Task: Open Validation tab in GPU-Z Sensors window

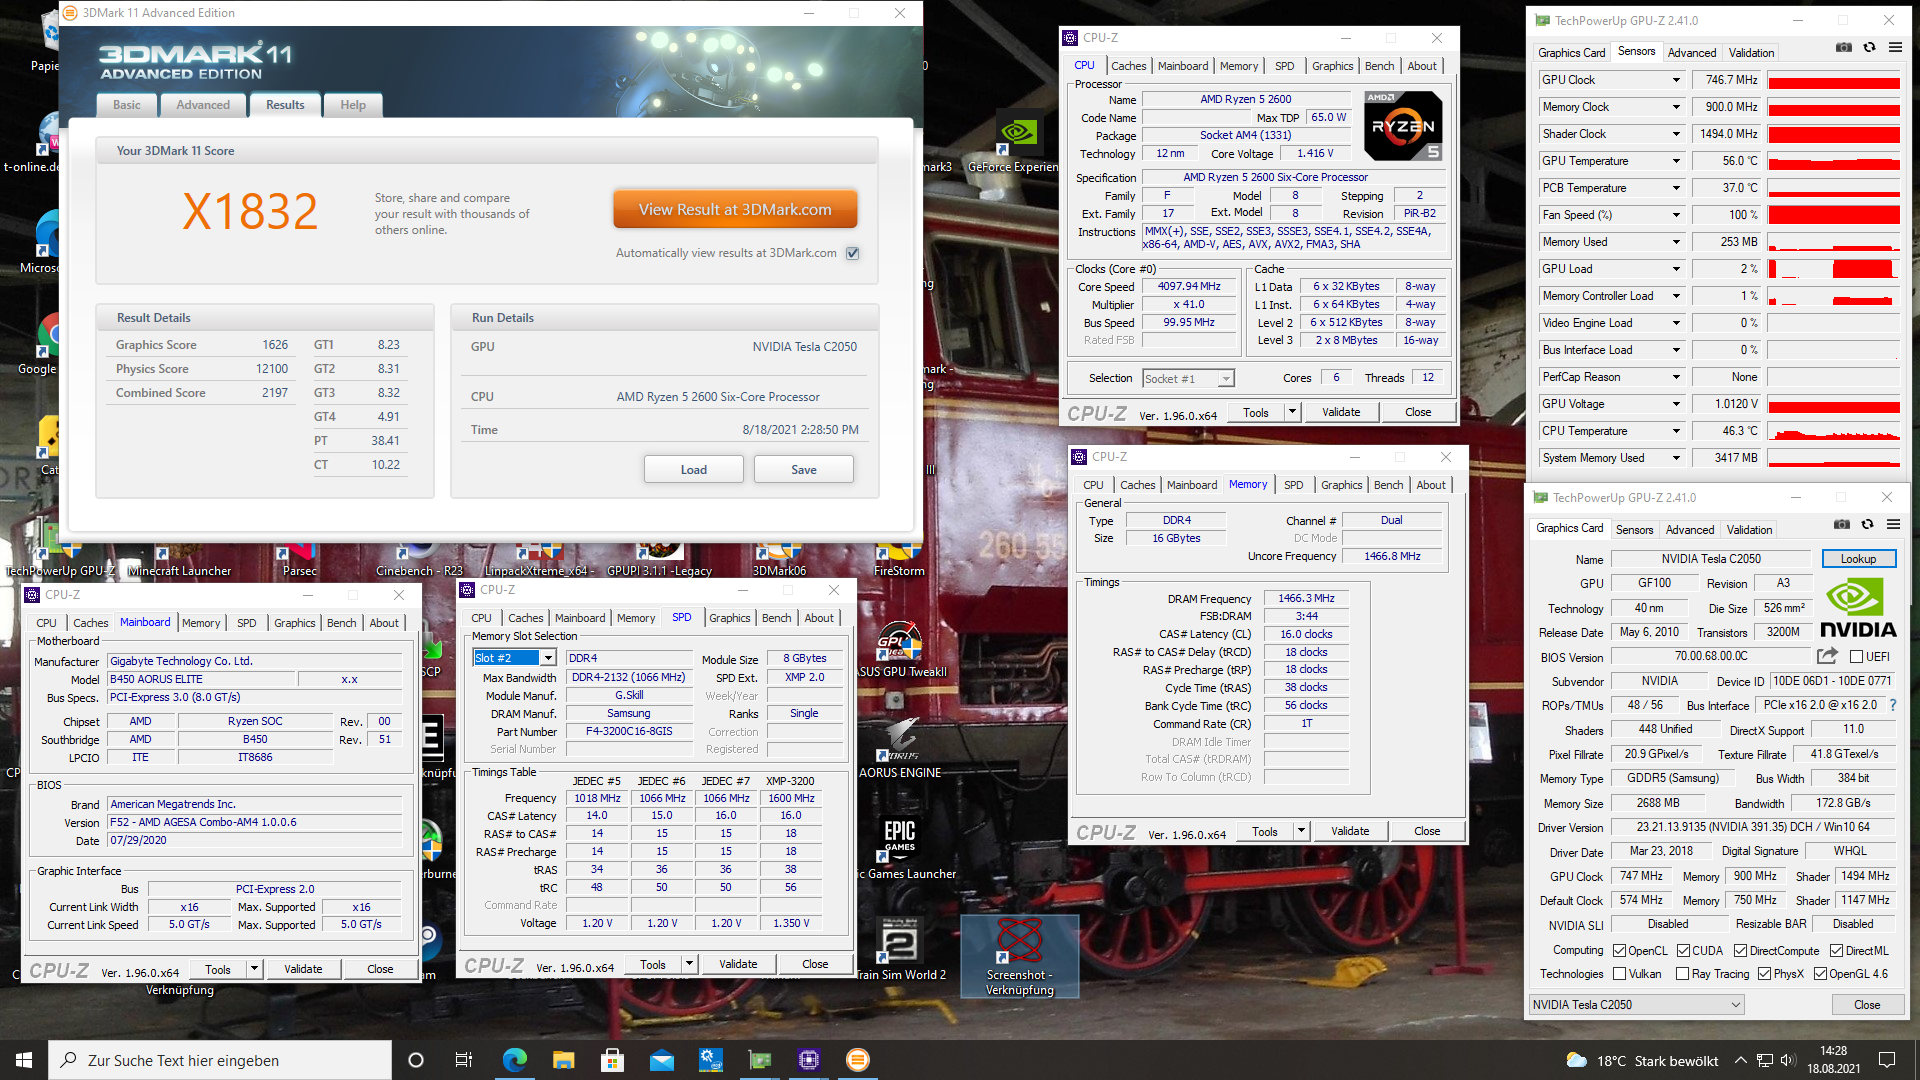Action: (1751, 53)
